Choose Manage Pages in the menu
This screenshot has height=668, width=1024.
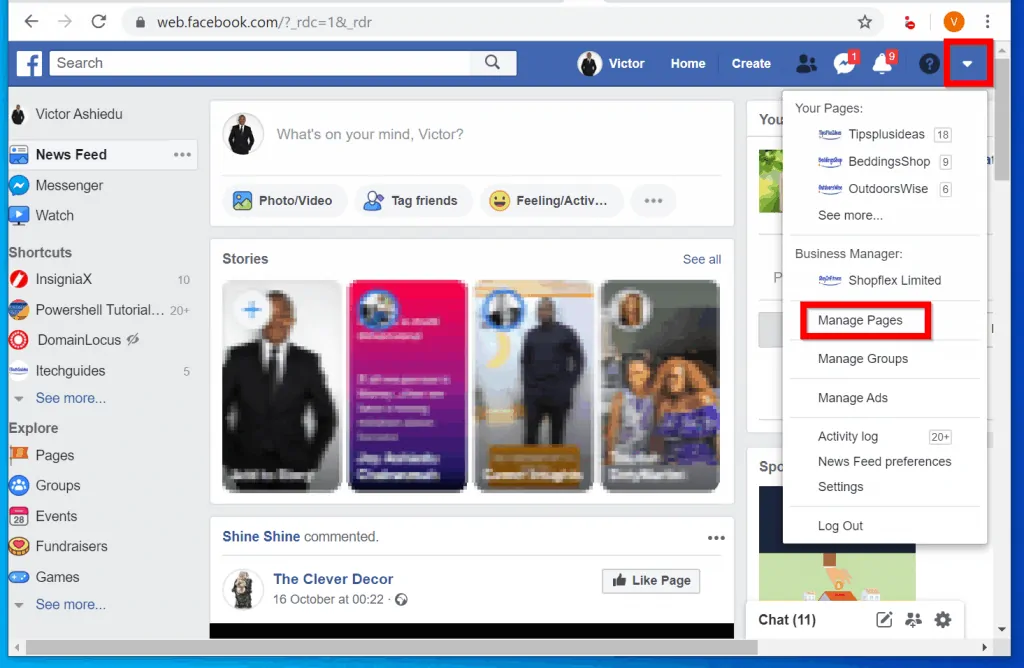860,321
